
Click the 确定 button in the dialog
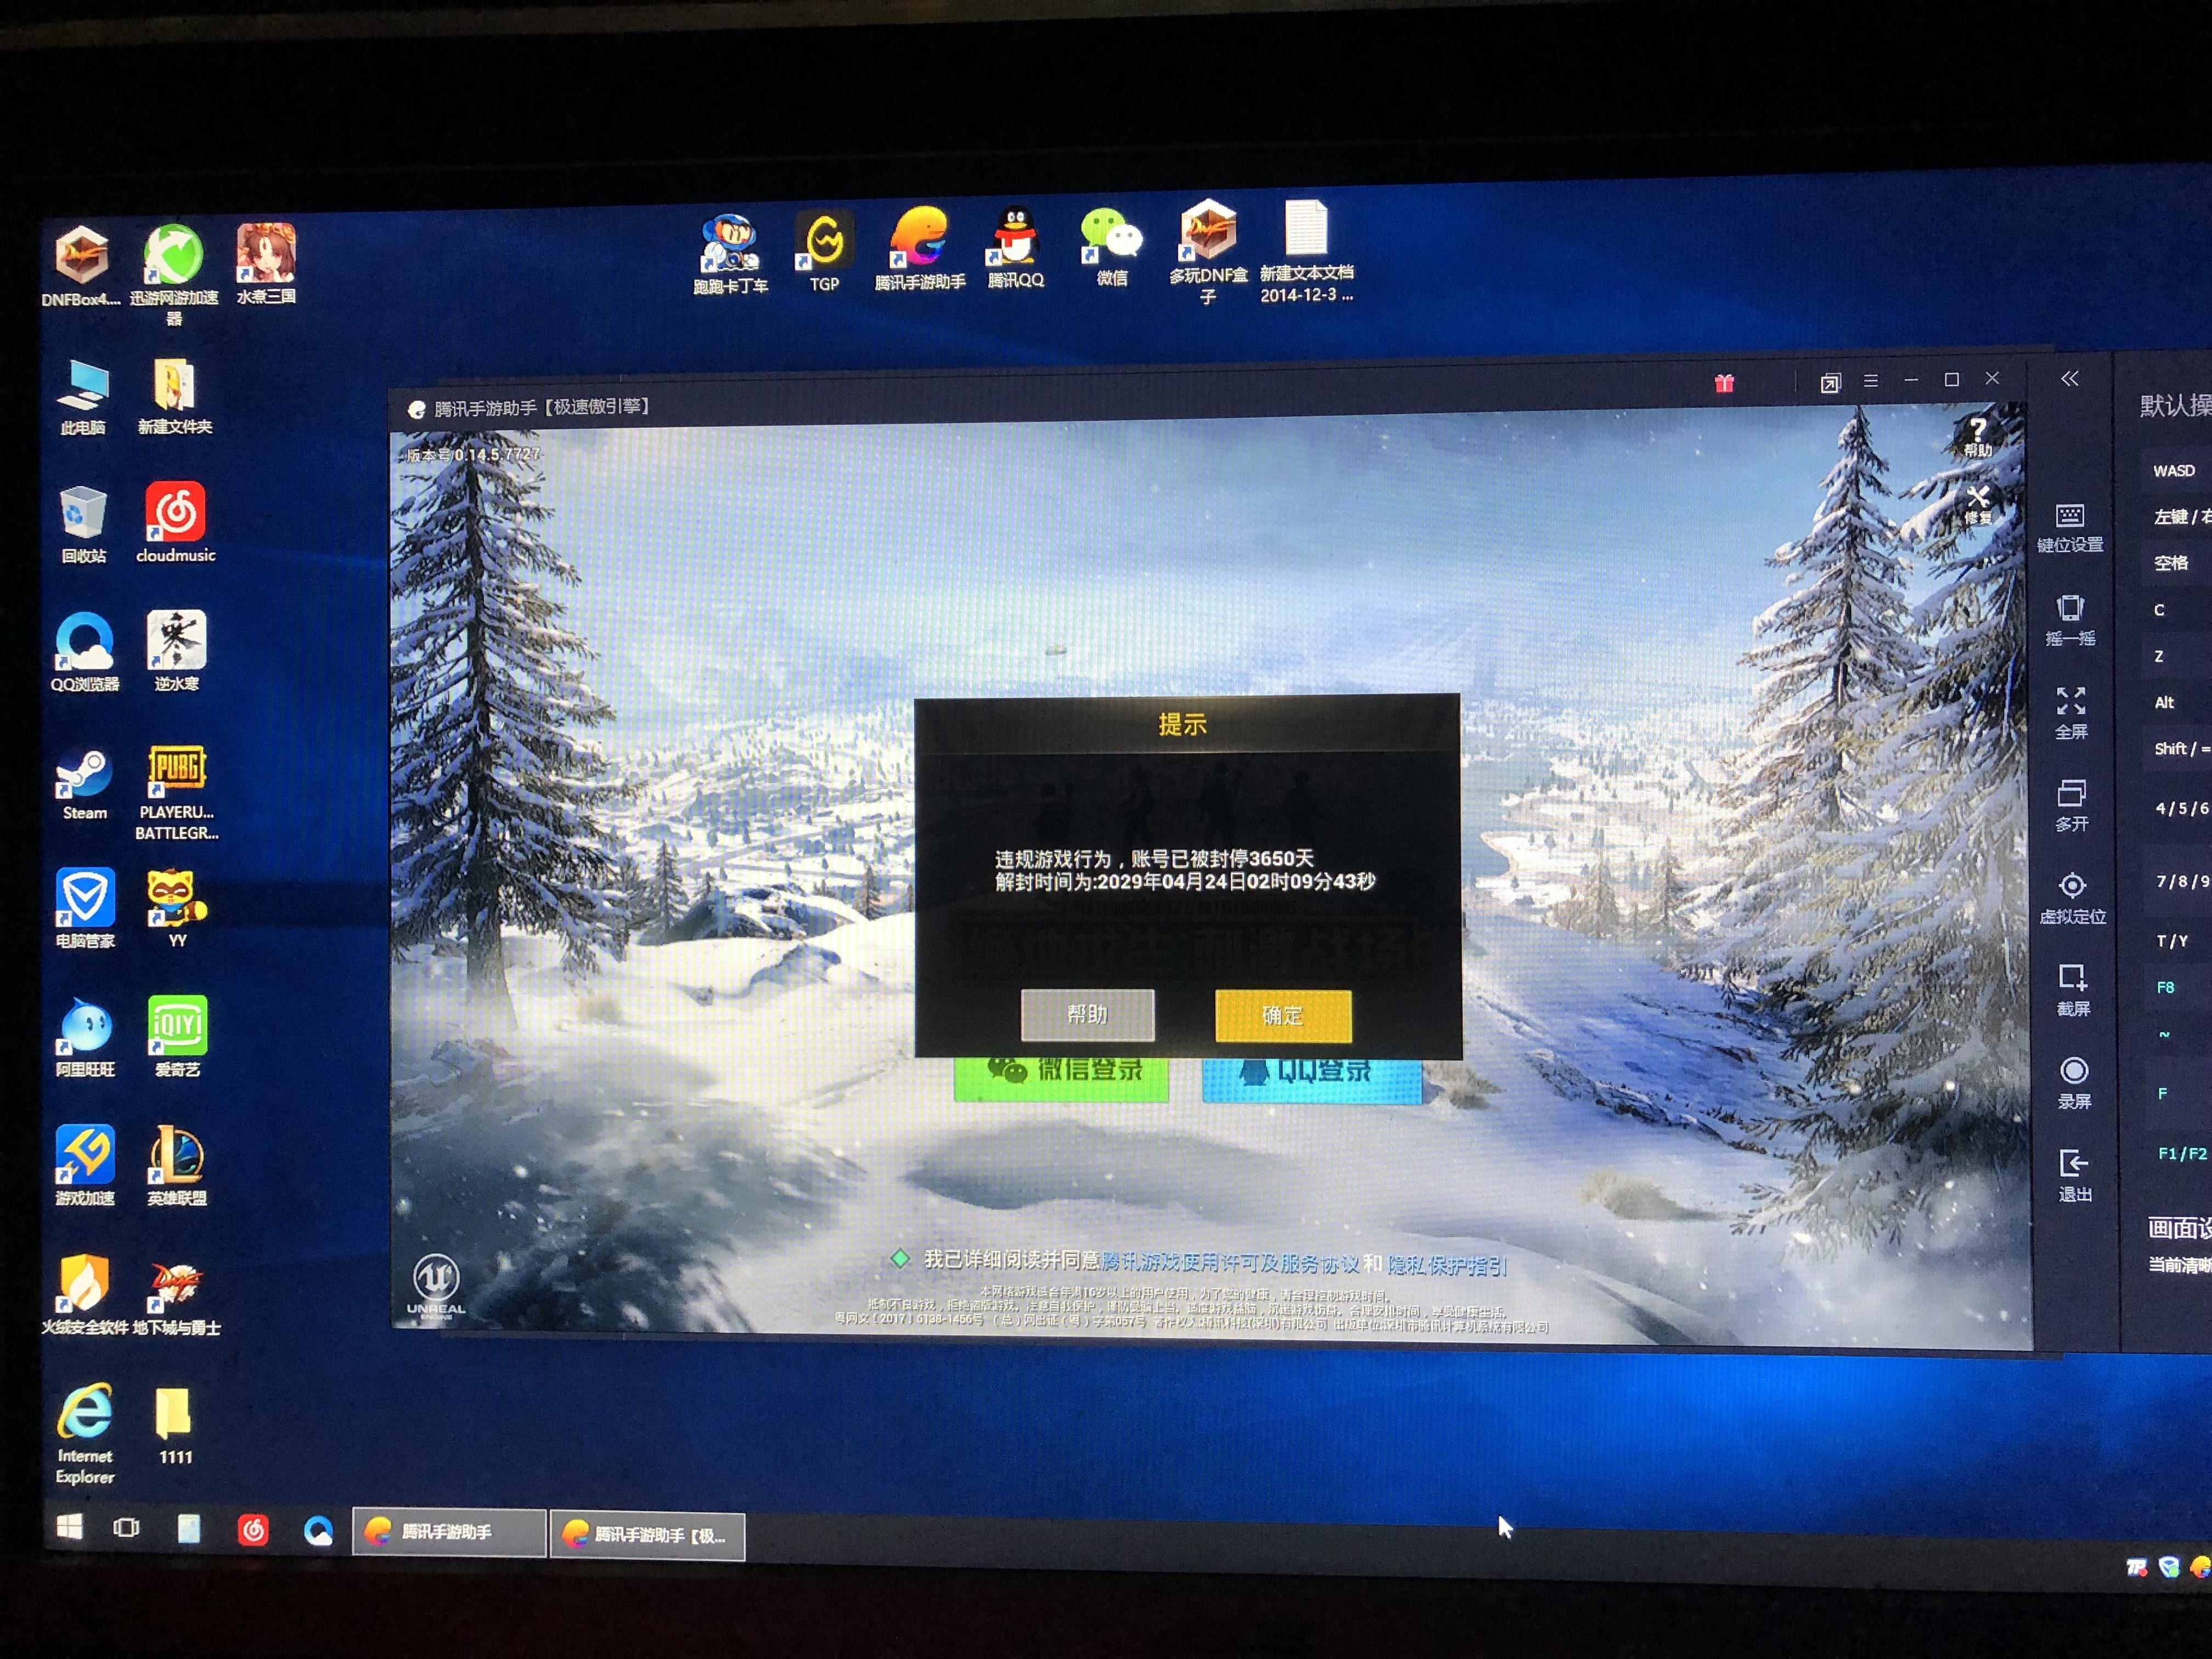click(x=1283, y=1016)
